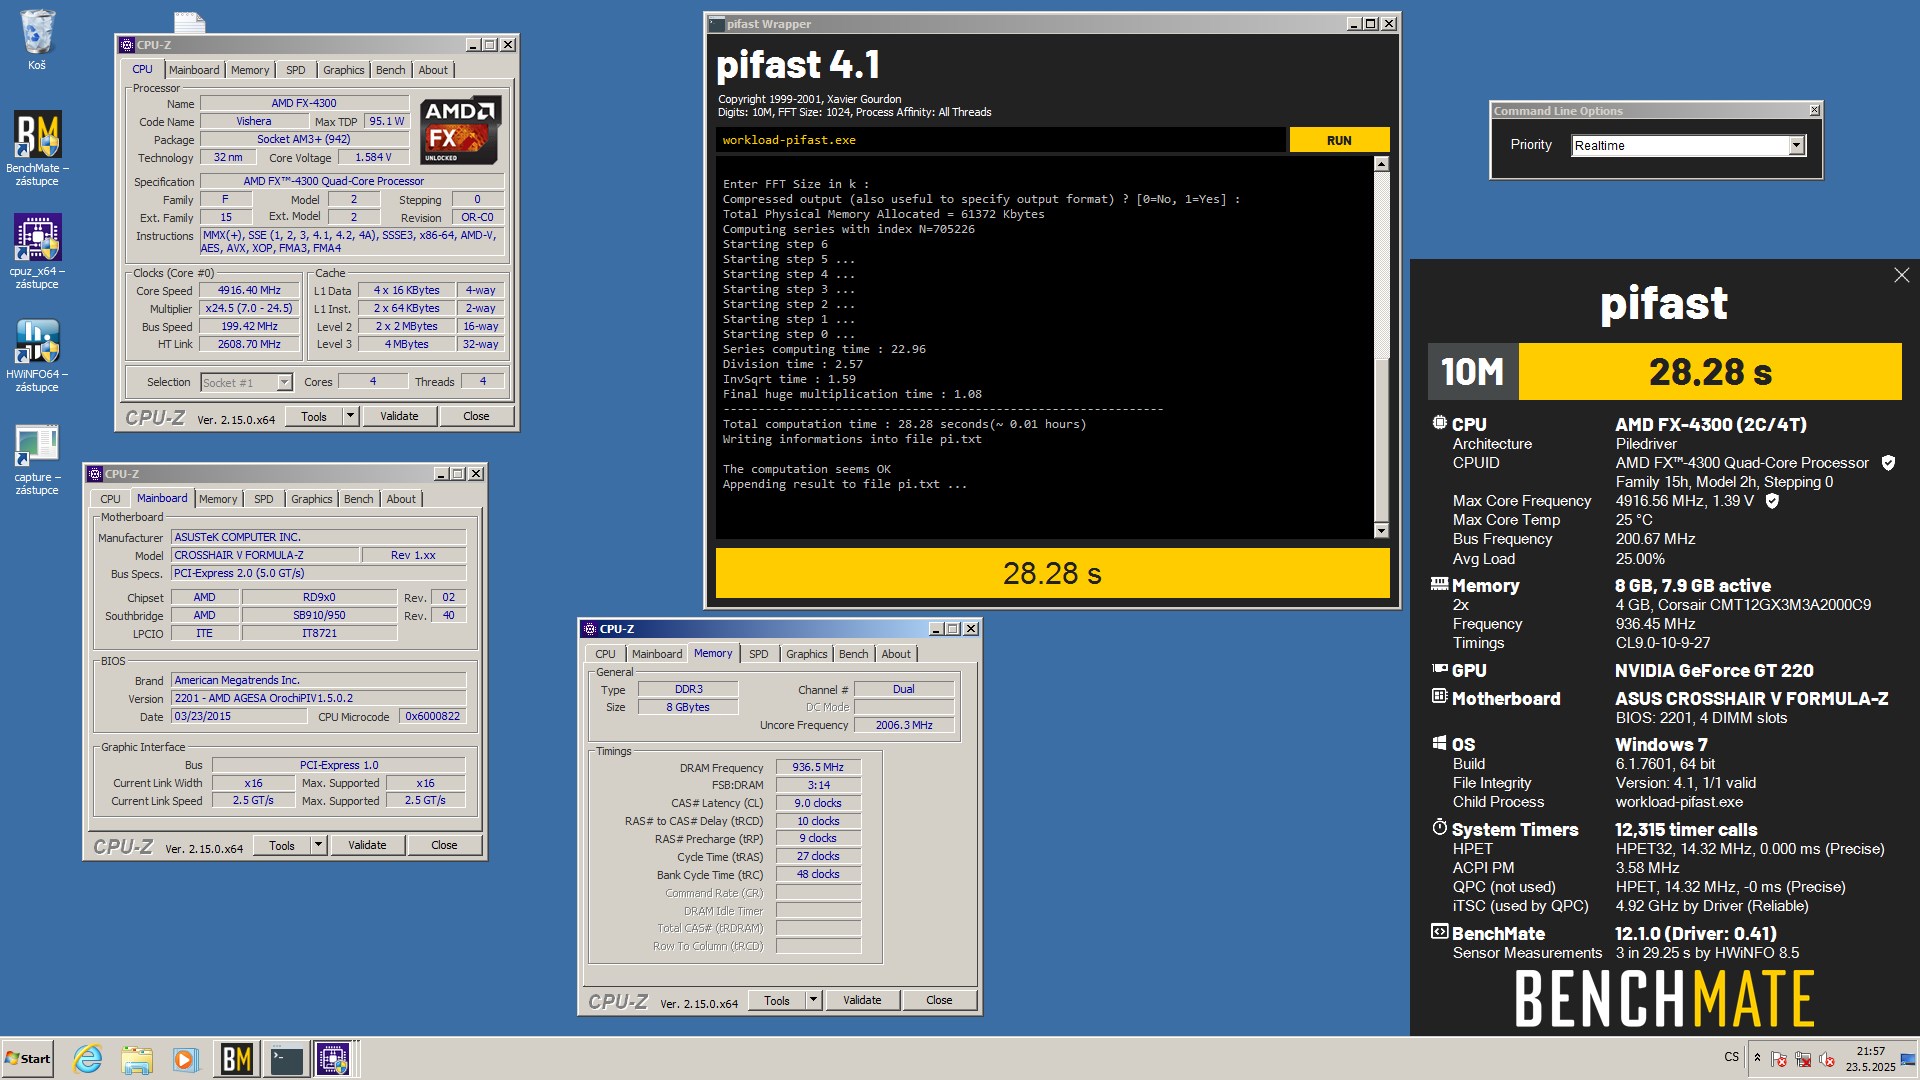Image resolution: width=1920 pixels, height=1080 pixels.
Task: Click the AMD FX Unlocked processor logo
Action: pyautogui.click(x=459, y=131)
